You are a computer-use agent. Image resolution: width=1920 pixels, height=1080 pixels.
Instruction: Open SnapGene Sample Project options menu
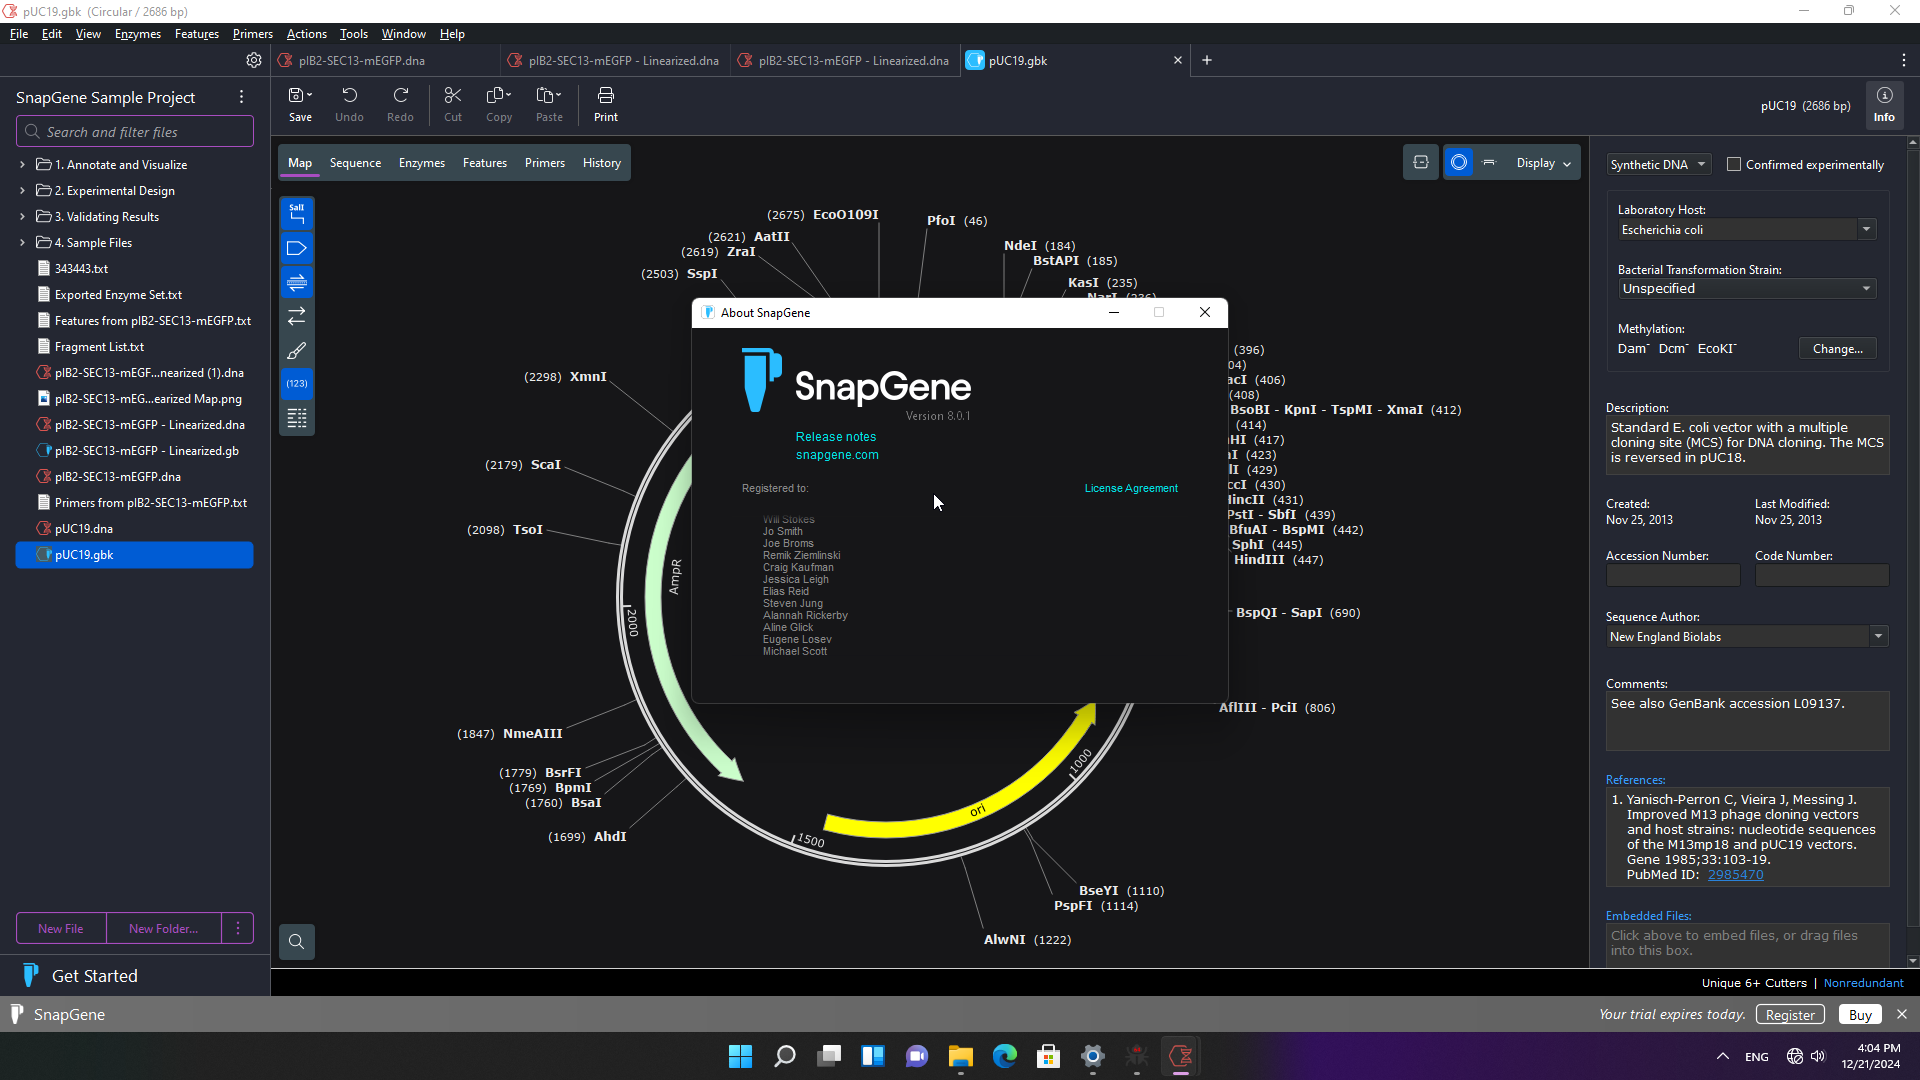pyautogui.click(x=241, y=97)
